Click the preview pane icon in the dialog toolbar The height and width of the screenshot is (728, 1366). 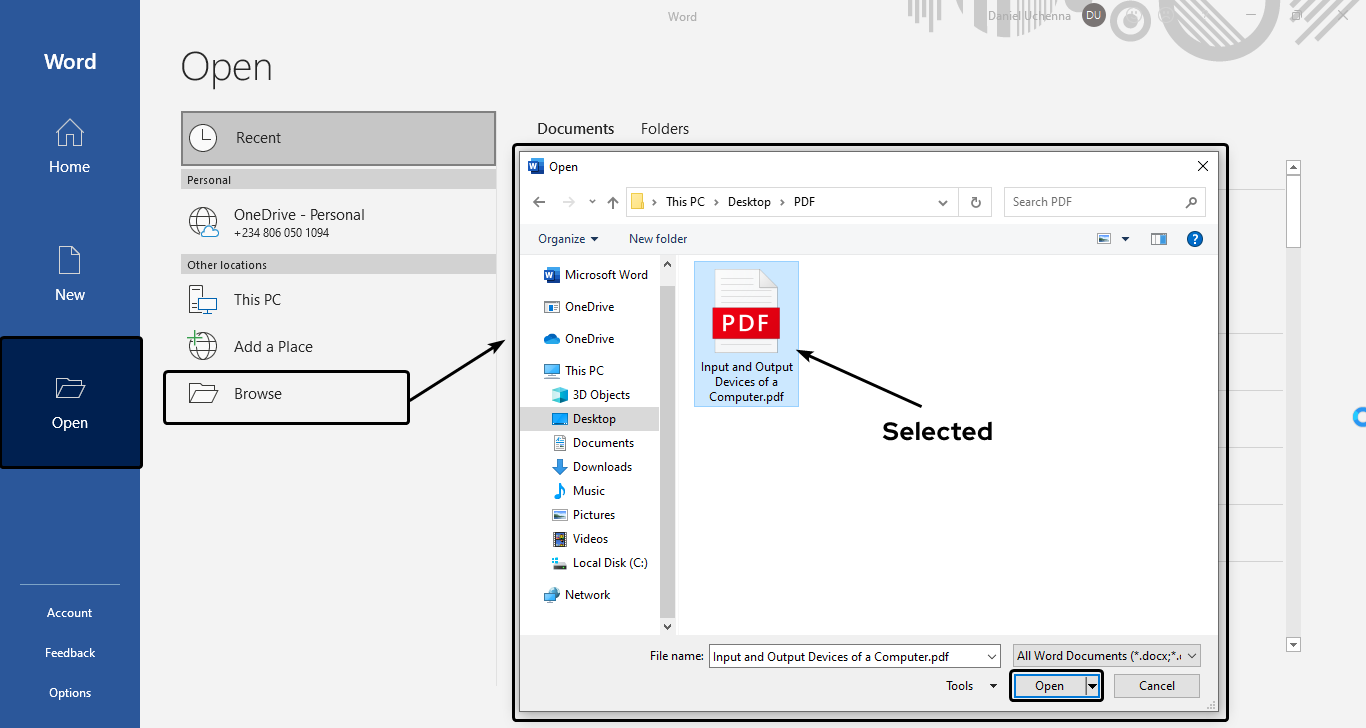tap(1159, 238)
